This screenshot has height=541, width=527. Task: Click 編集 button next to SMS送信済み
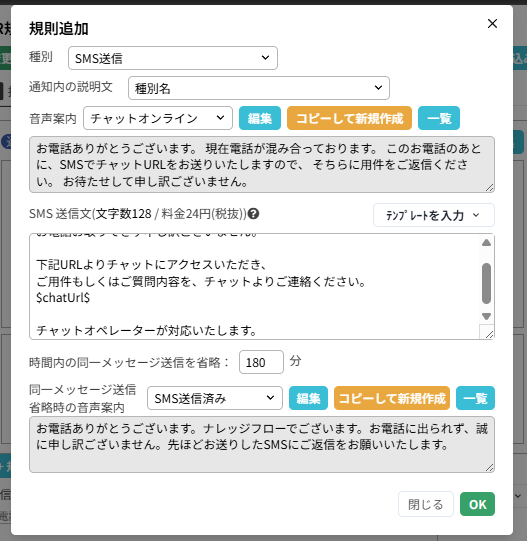pyautogui.click(x=308, y=398)
